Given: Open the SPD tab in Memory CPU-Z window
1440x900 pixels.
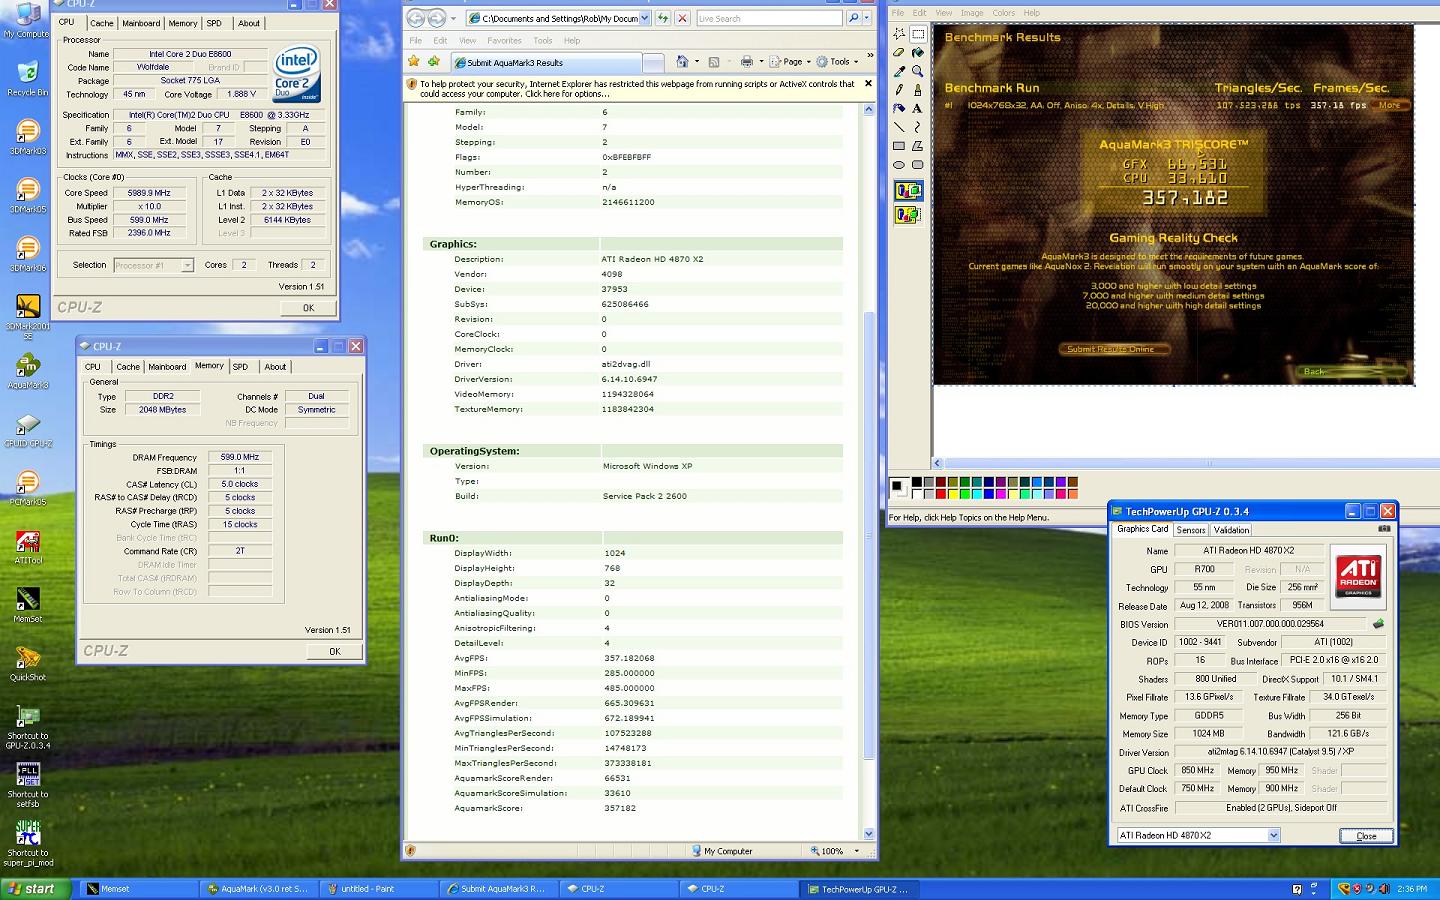Looking at the screenshot, I should point(240,367).
